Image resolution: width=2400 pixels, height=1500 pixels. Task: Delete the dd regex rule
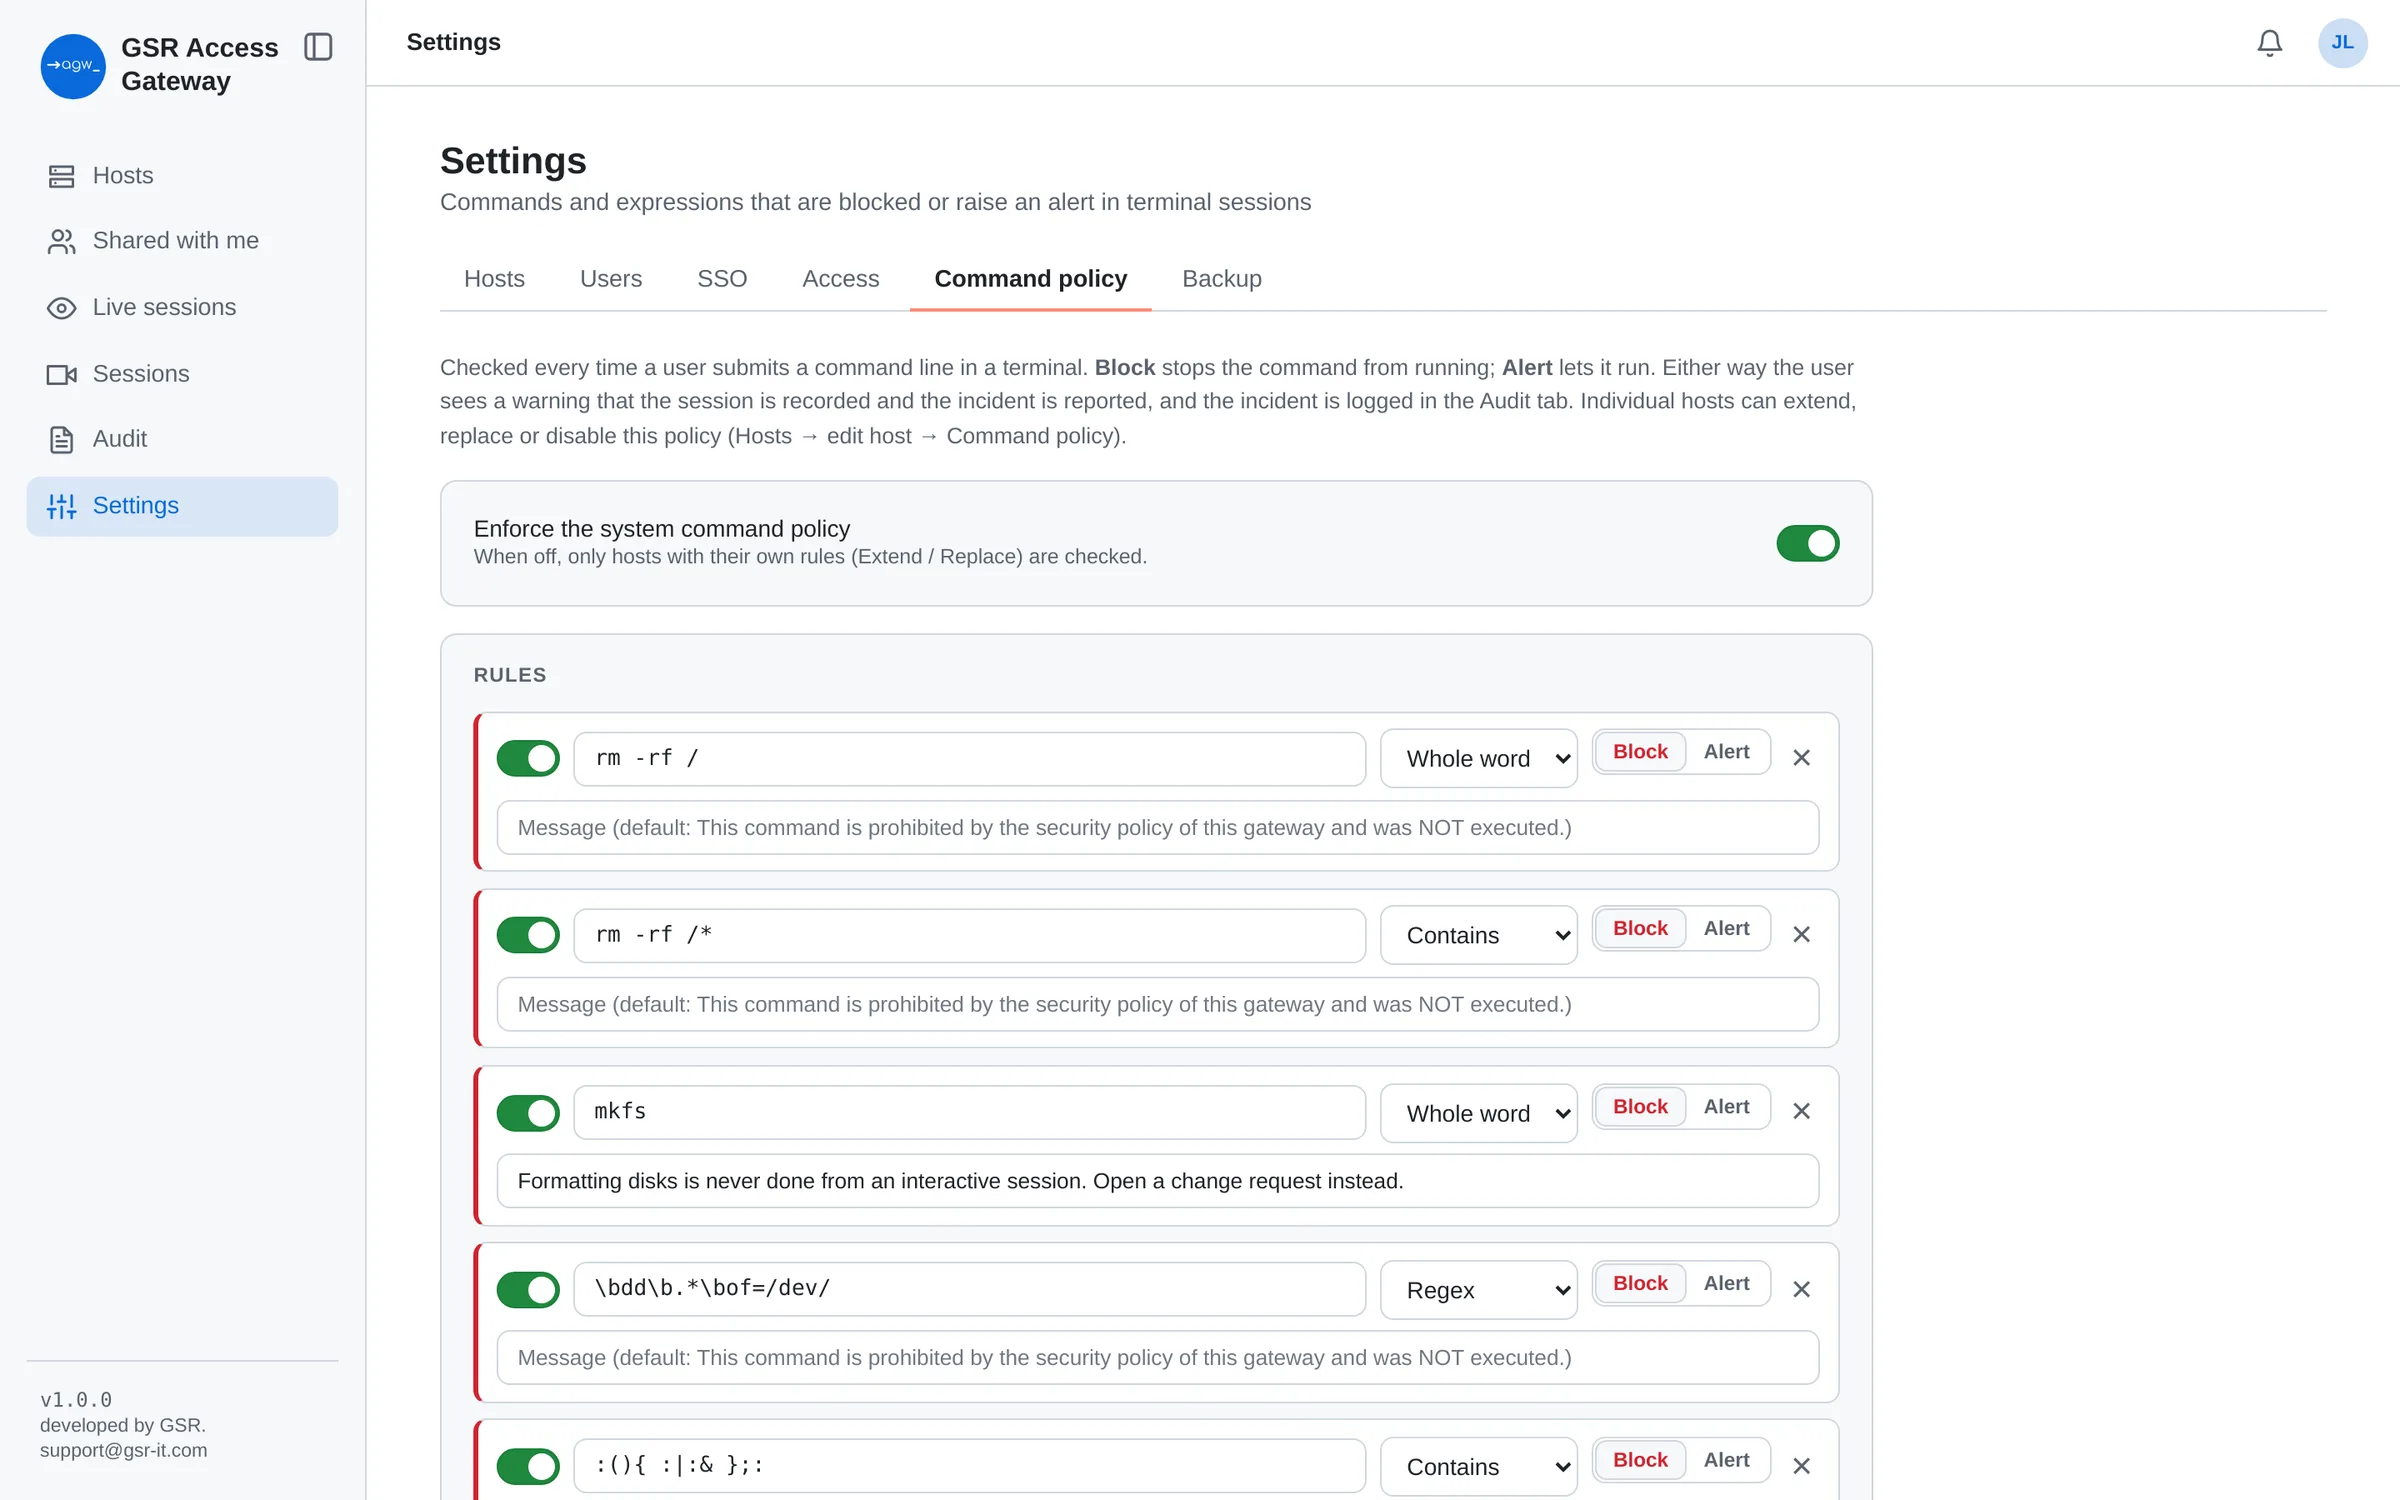point(1801,1289)
